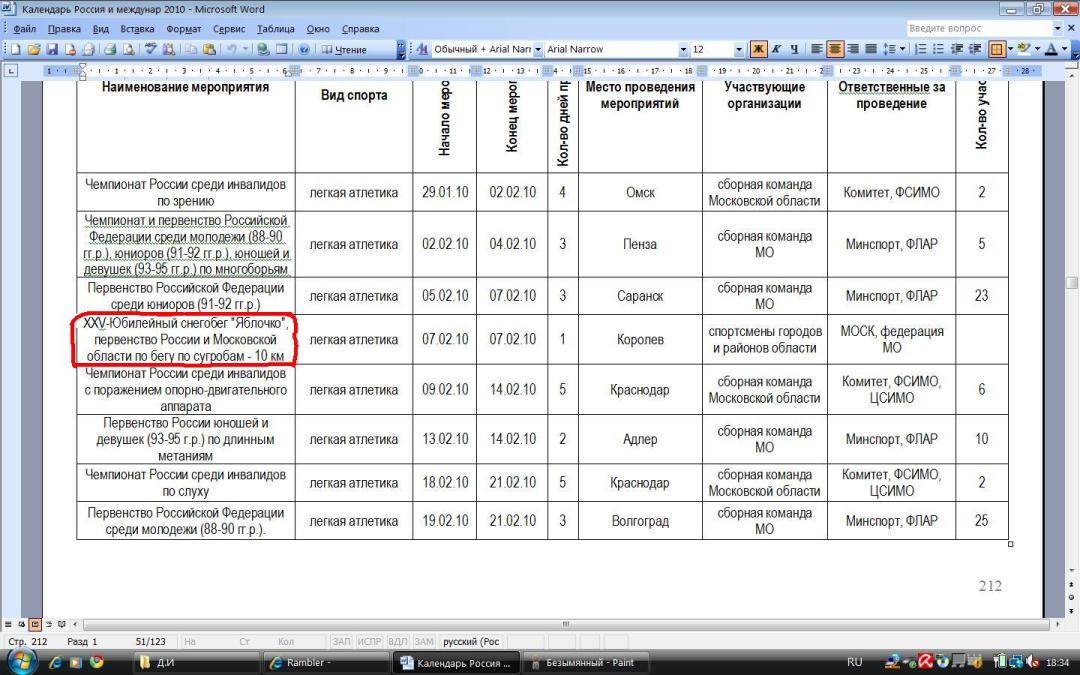Open the Формат menu
1080x675 pixels.
[183, 29]
